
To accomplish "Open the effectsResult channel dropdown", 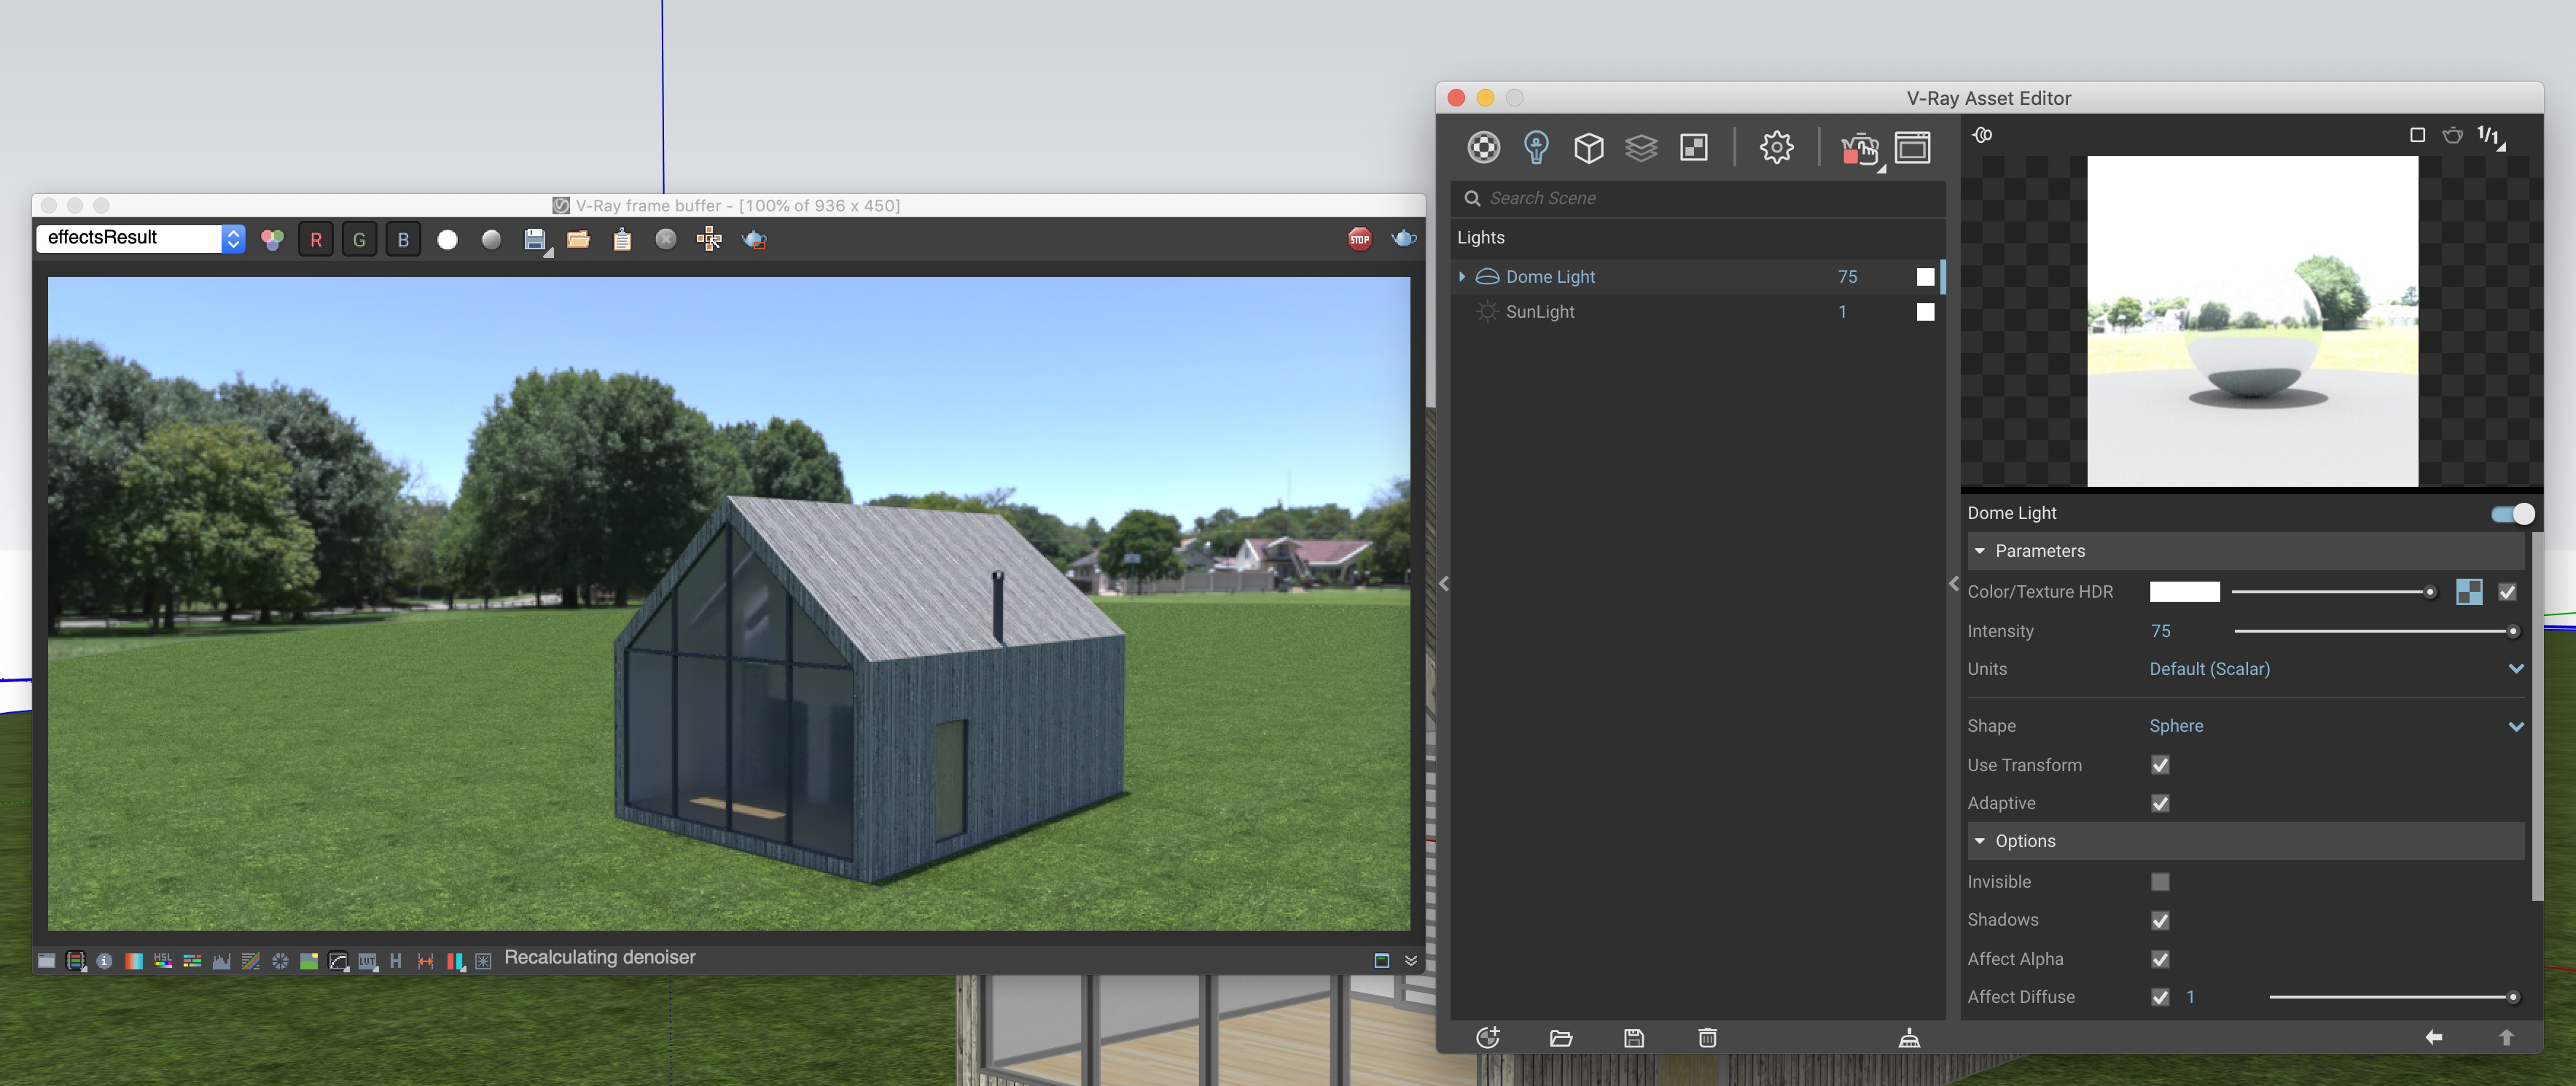I will tap(141, 238).
